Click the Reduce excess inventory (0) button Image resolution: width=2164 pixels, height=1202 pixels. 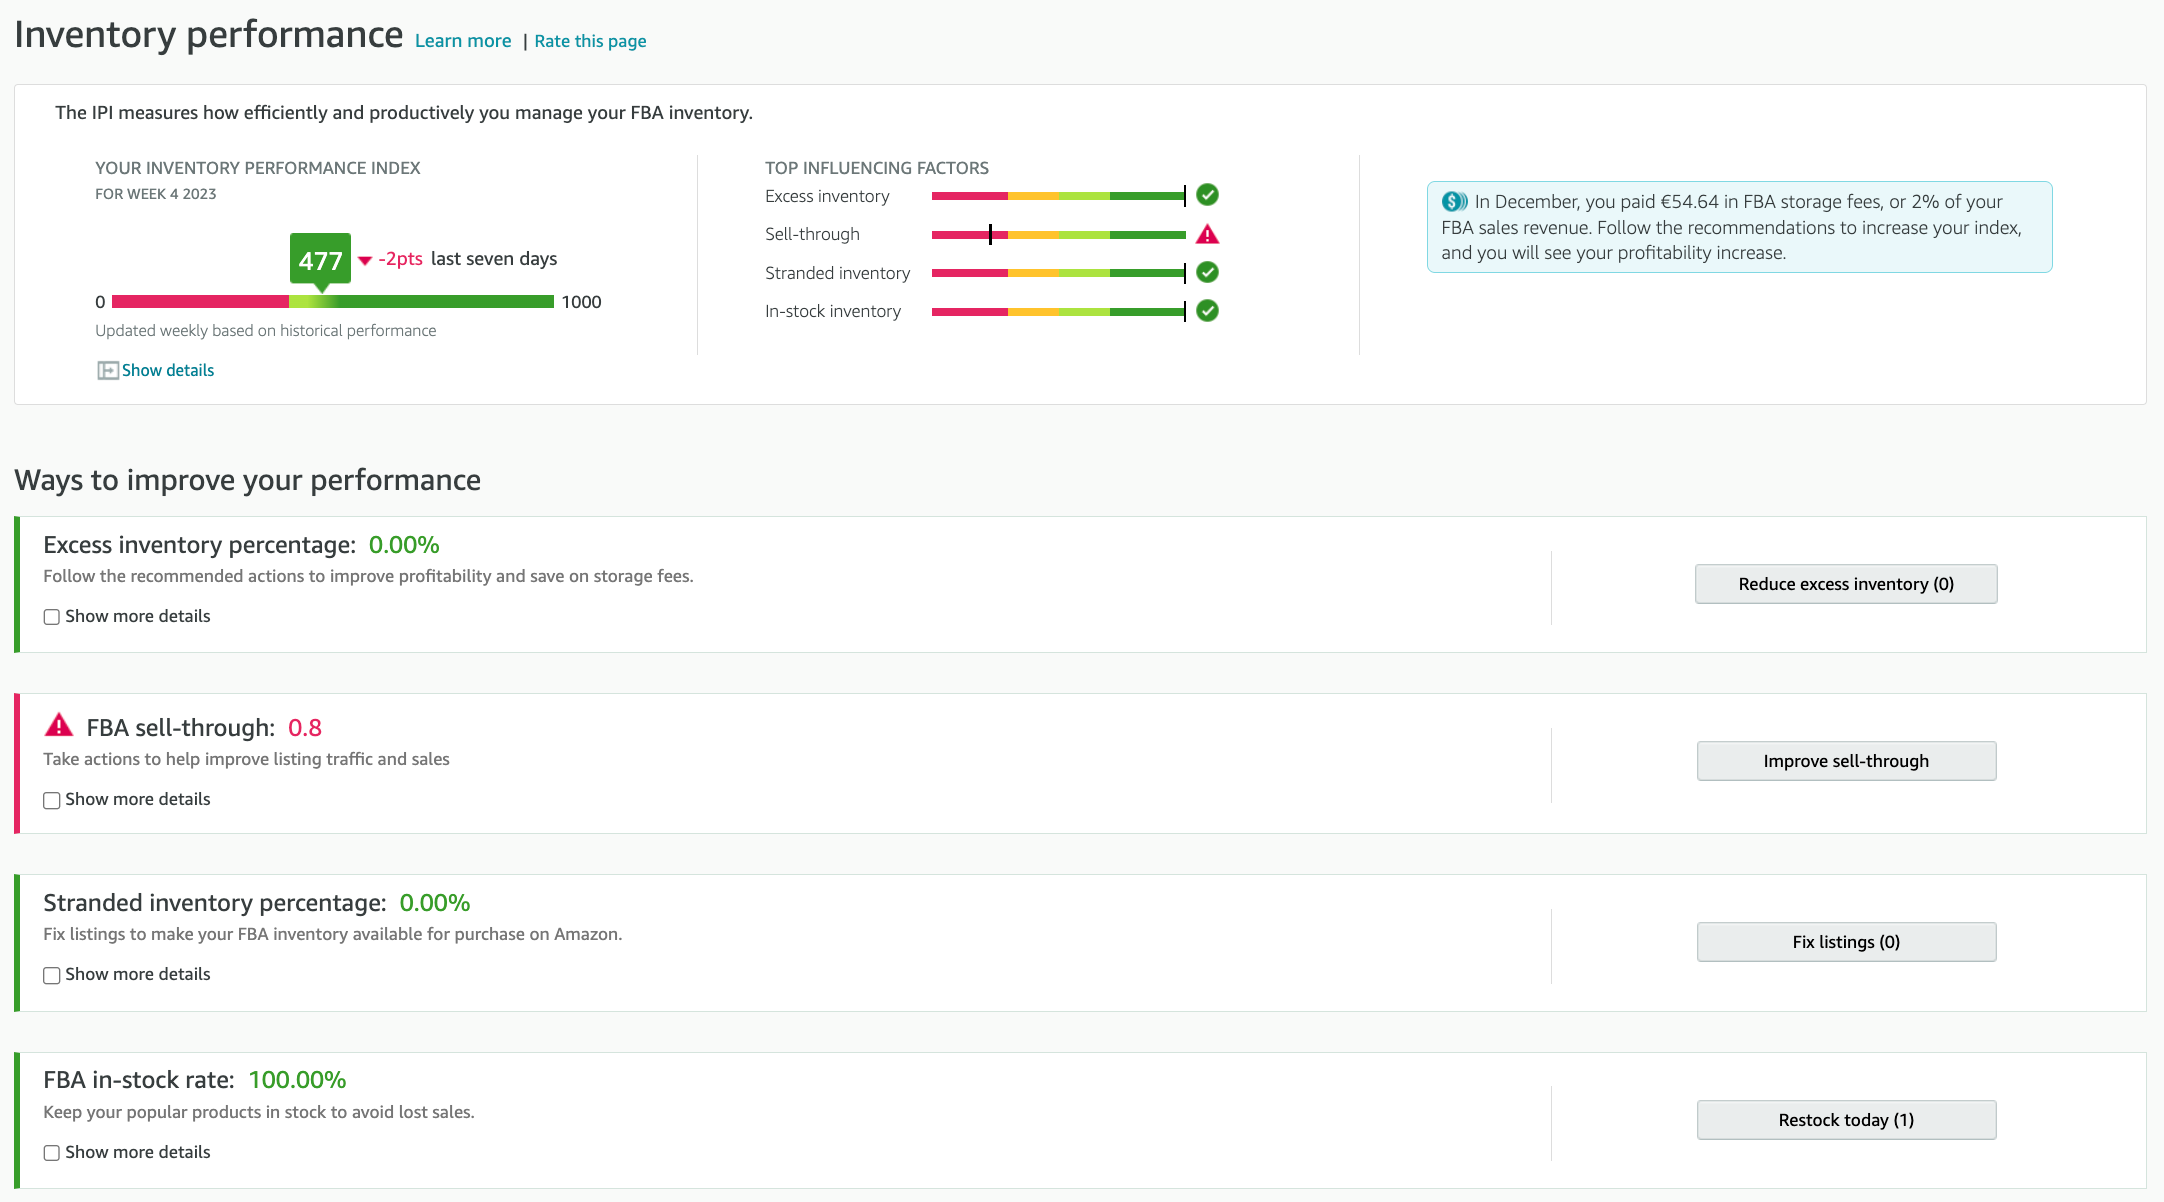[1846, 584]
